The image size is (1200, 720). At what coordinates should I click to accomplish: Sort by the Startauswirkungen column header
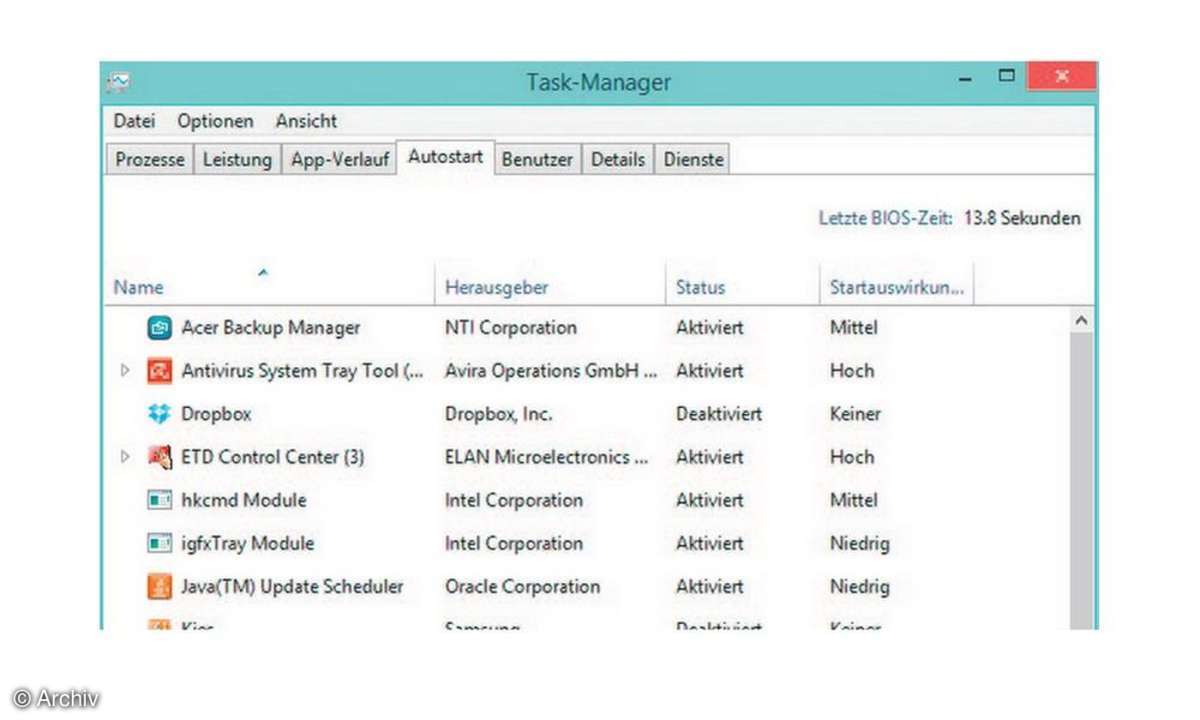coord(897,287)
